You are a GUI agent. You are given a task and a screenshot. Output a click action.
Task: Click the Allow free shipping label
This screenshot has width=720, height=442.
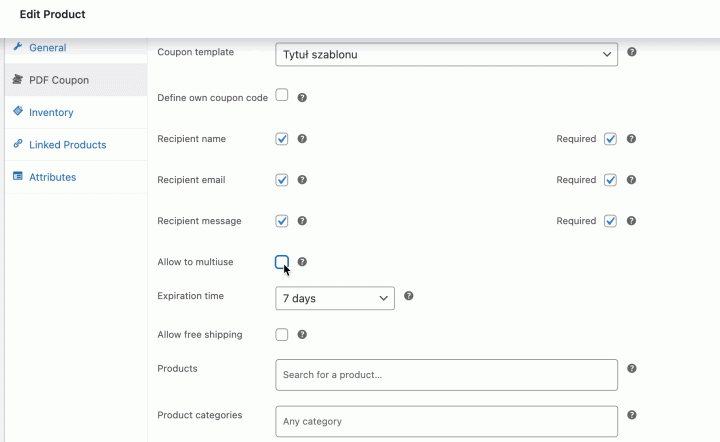click(200, 335)
